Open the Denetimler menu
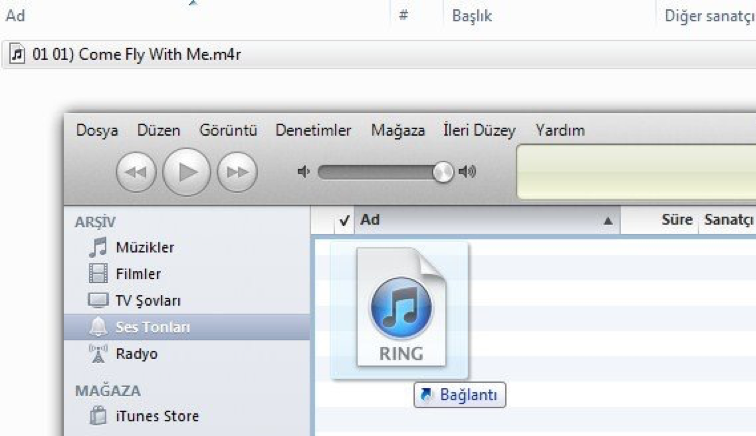This screenshot has height=436, width=756. [313, 130]
